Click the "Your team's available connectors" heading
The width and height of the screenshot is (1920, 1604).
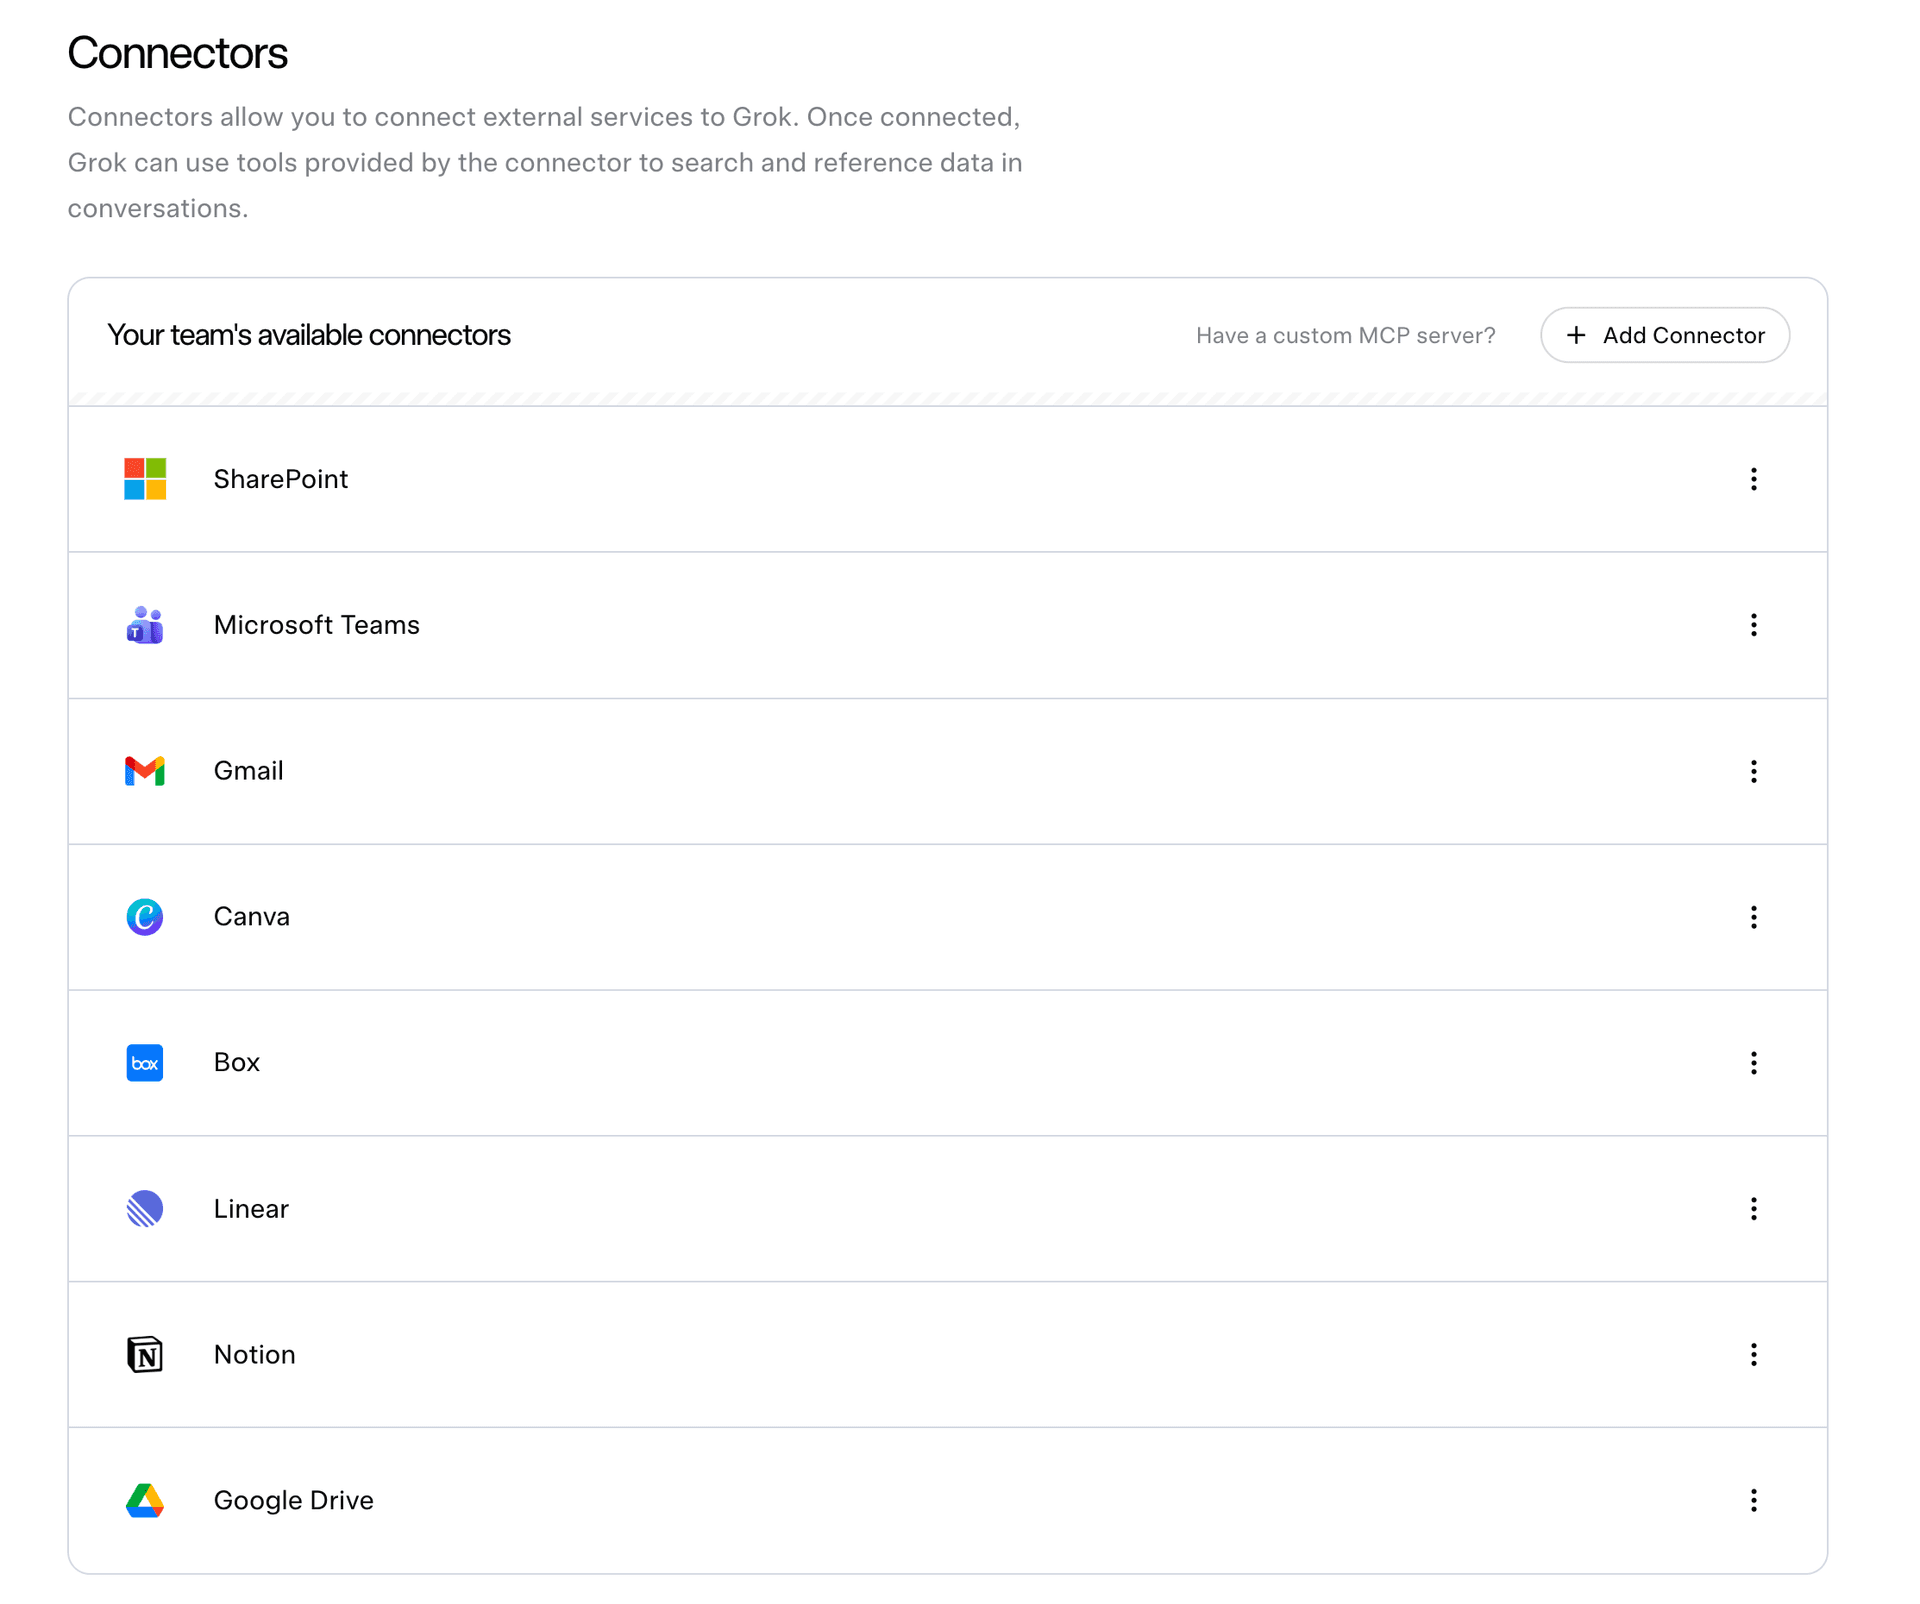[309, 335]
